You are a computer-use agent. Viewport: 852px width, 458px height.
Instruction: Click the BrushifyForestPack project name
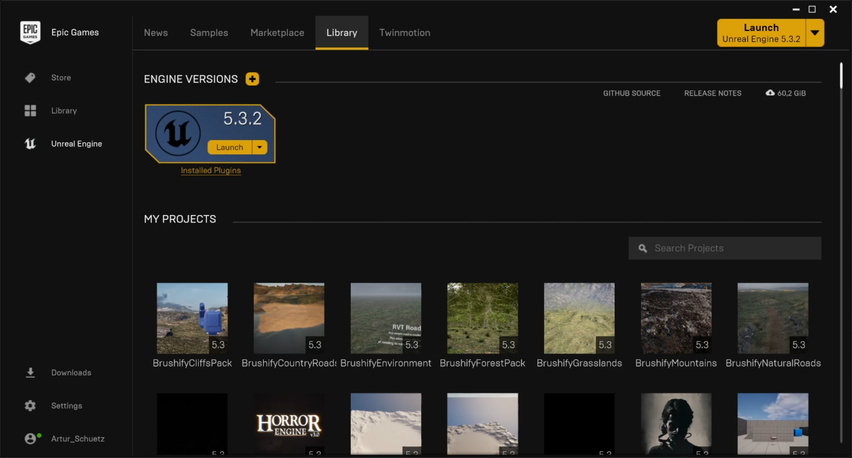point(483,363)
